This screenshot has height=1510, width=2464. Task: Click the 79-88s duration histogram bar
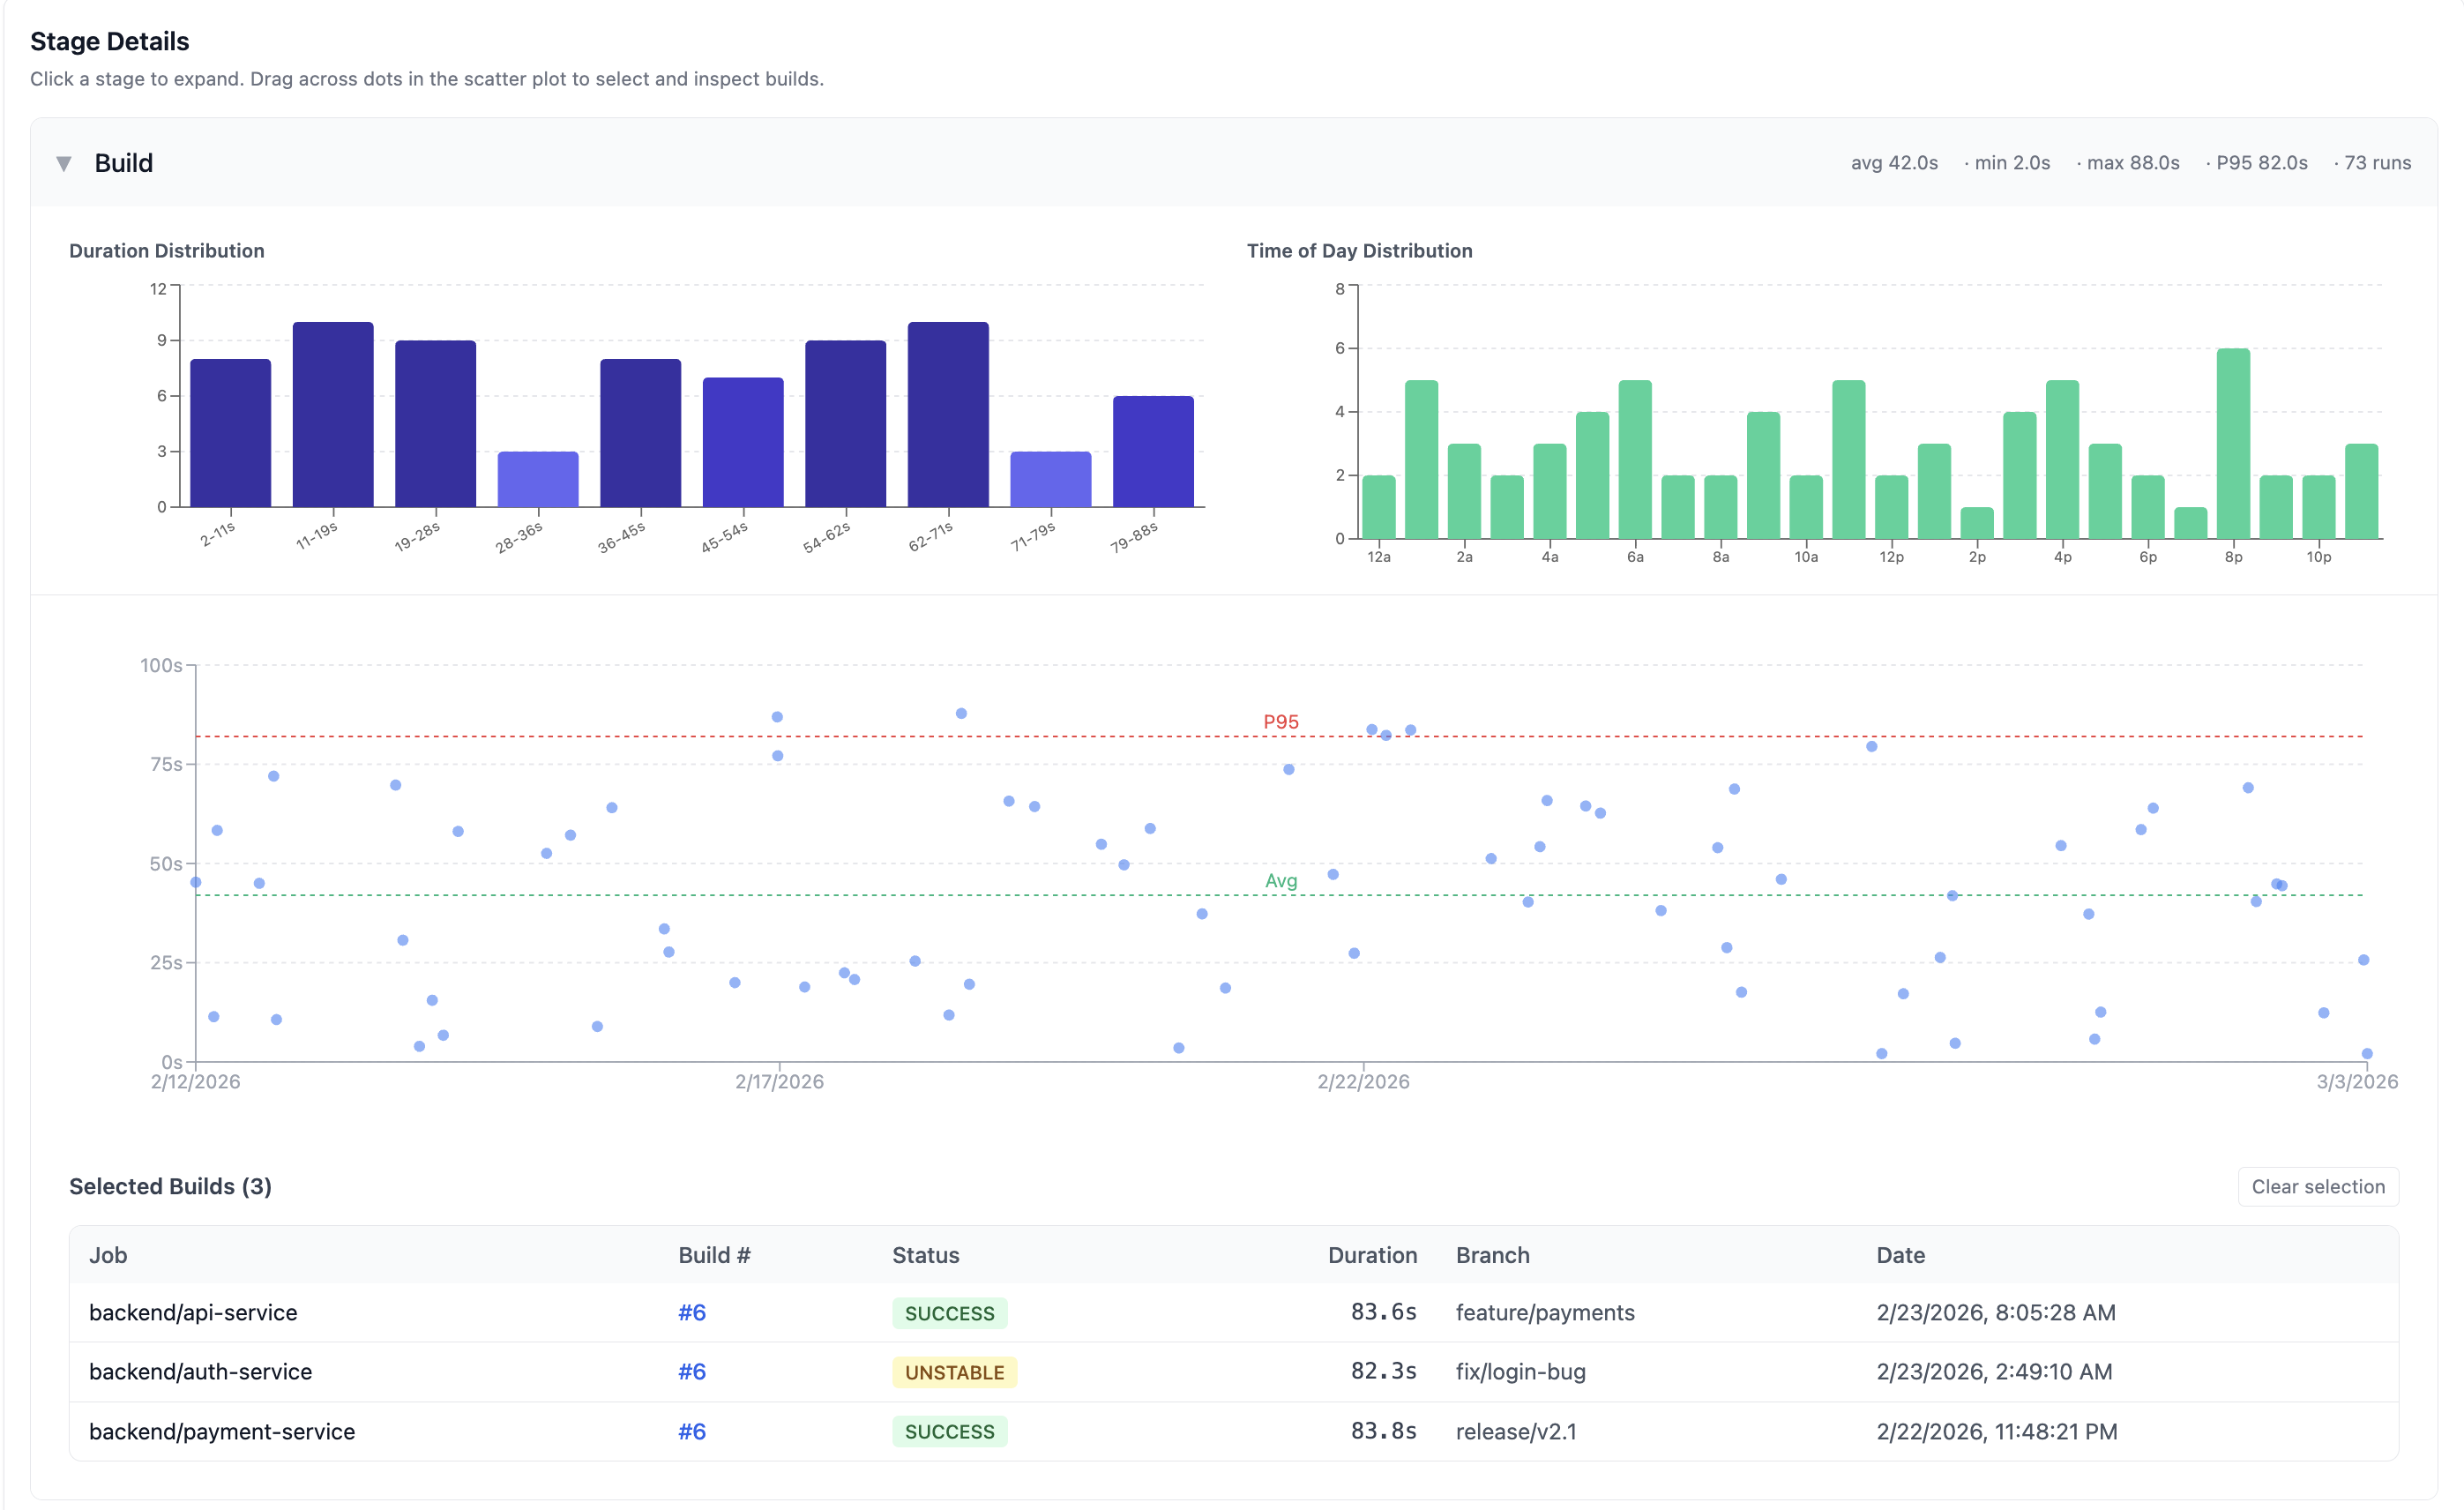pyautogui.click(x=1152, y=452)
